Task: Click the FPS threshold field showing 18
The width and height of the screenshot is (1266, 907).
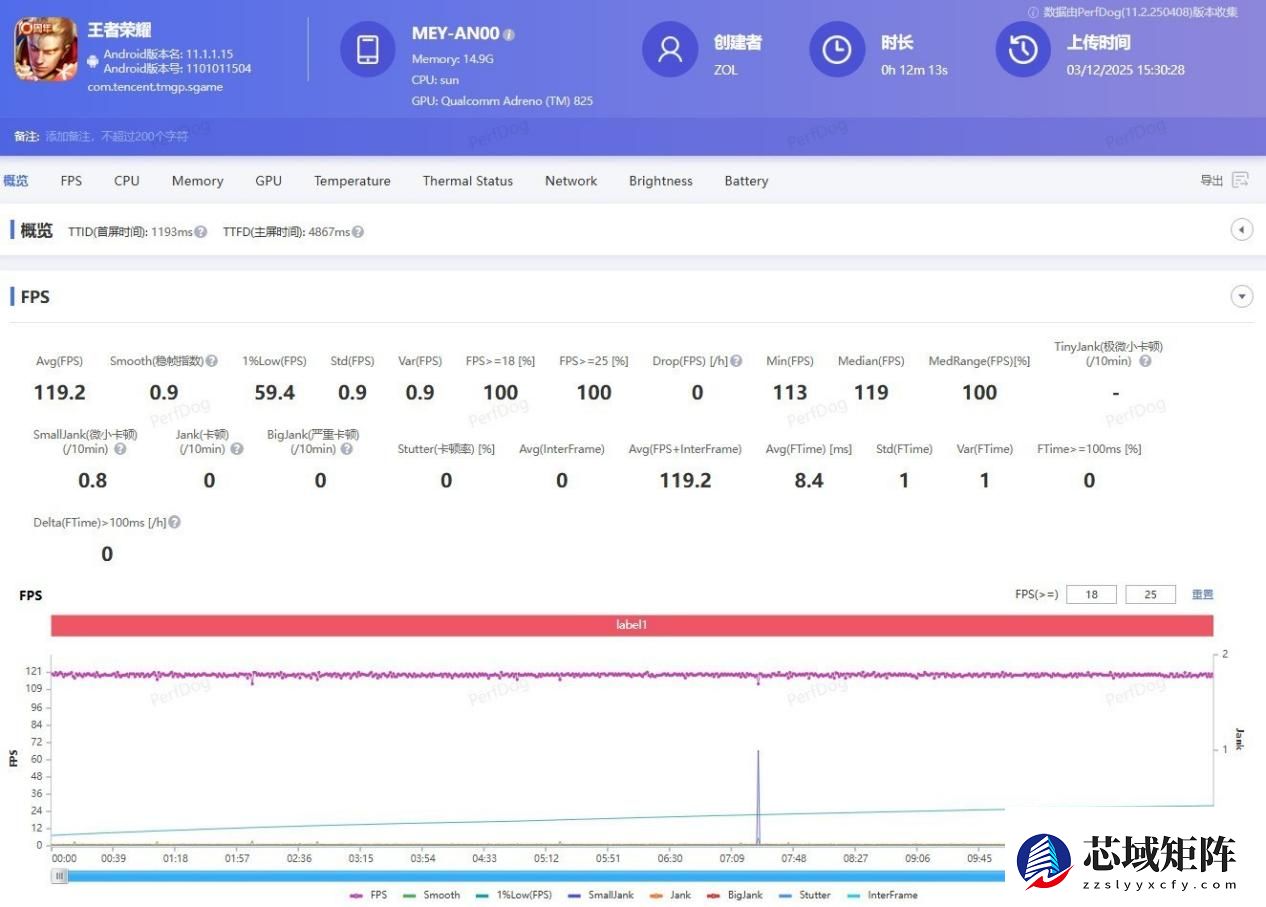Action: coord(1091,594)
